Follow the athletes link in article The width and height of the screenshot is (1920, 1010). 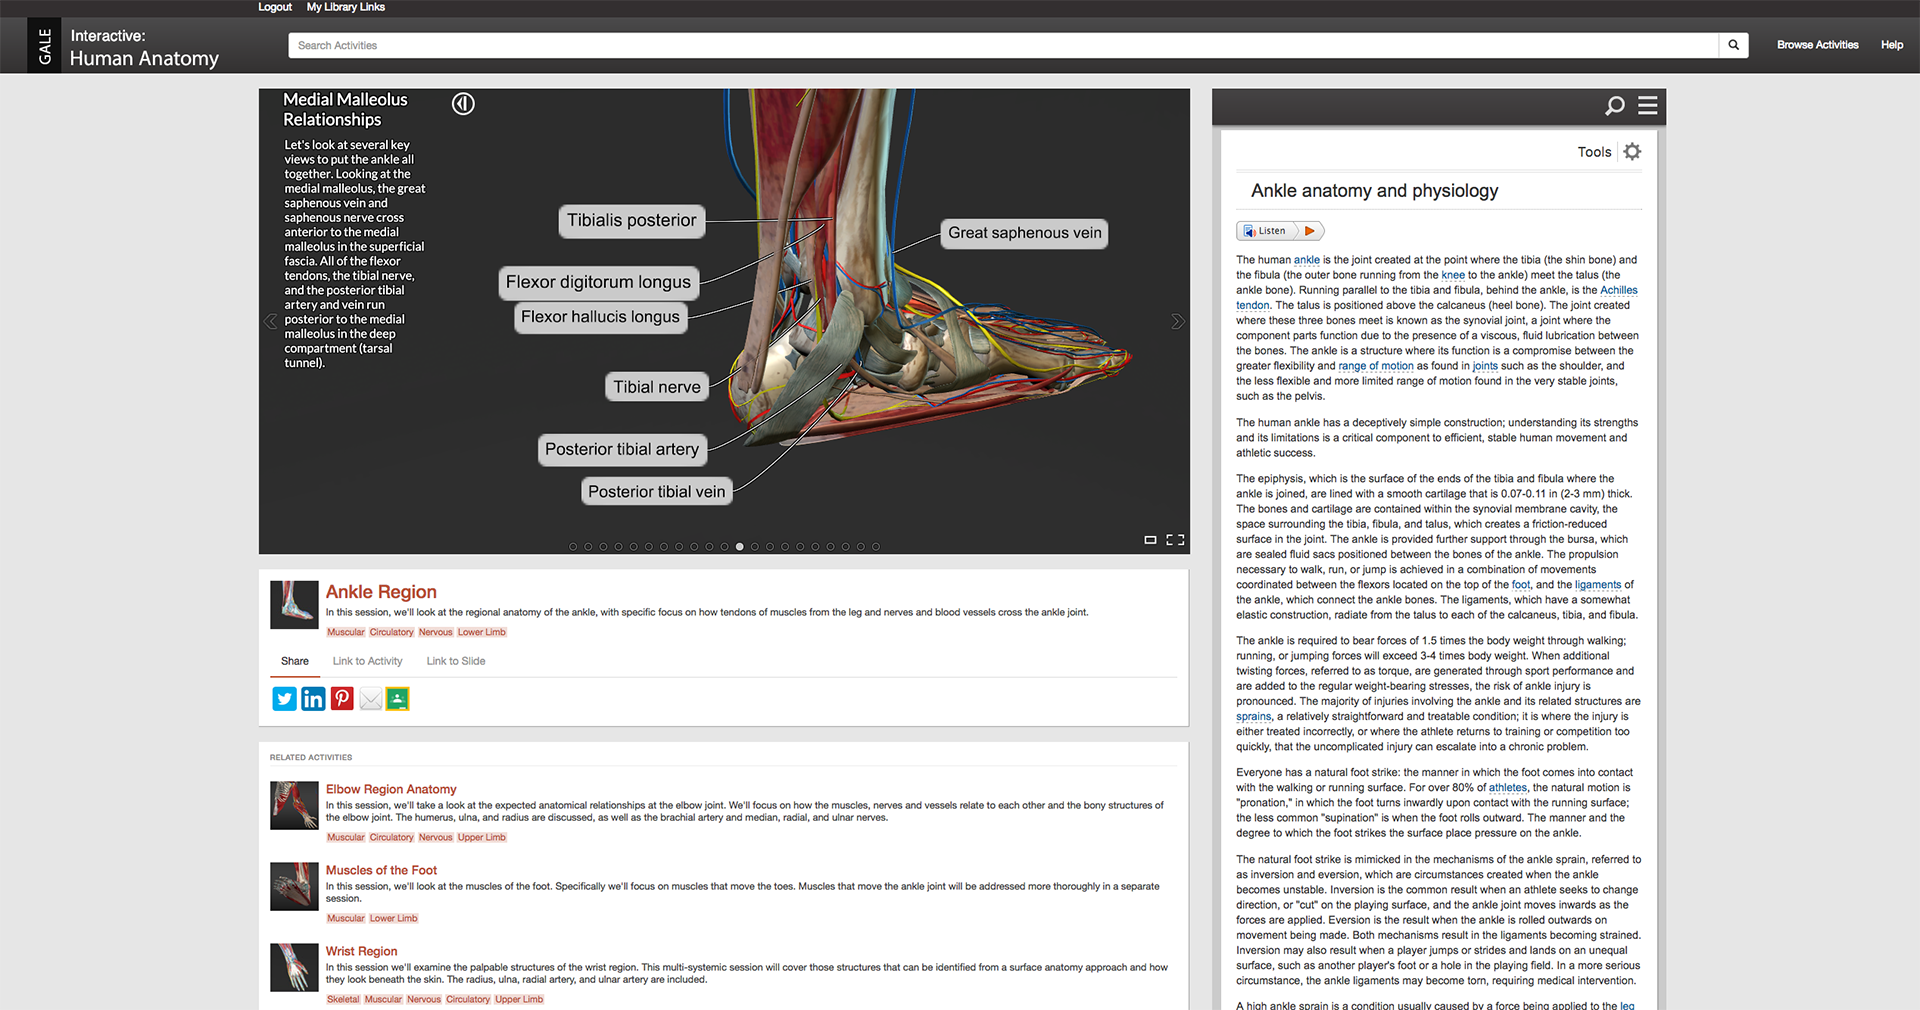click(1507, 788)
